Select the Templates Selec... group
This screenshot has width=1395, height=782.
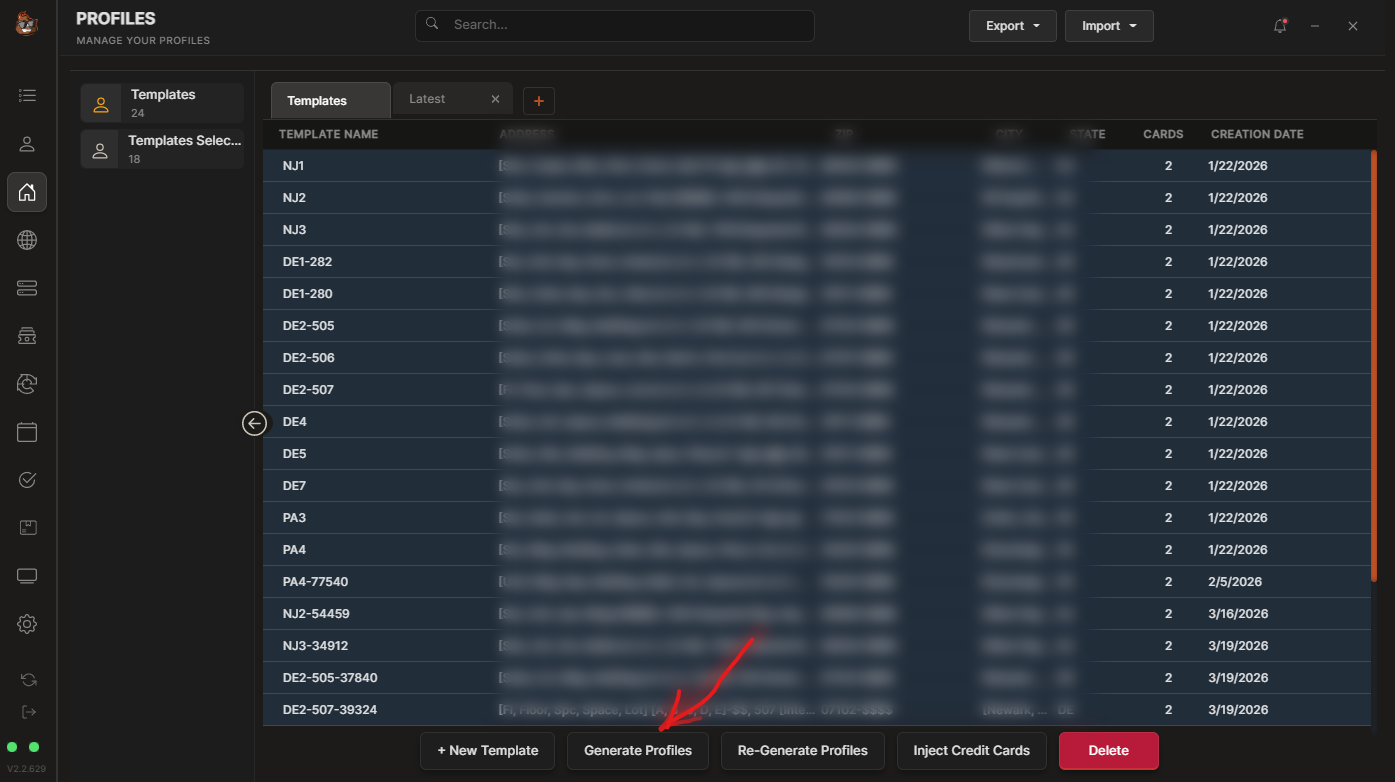click(162, 149)
